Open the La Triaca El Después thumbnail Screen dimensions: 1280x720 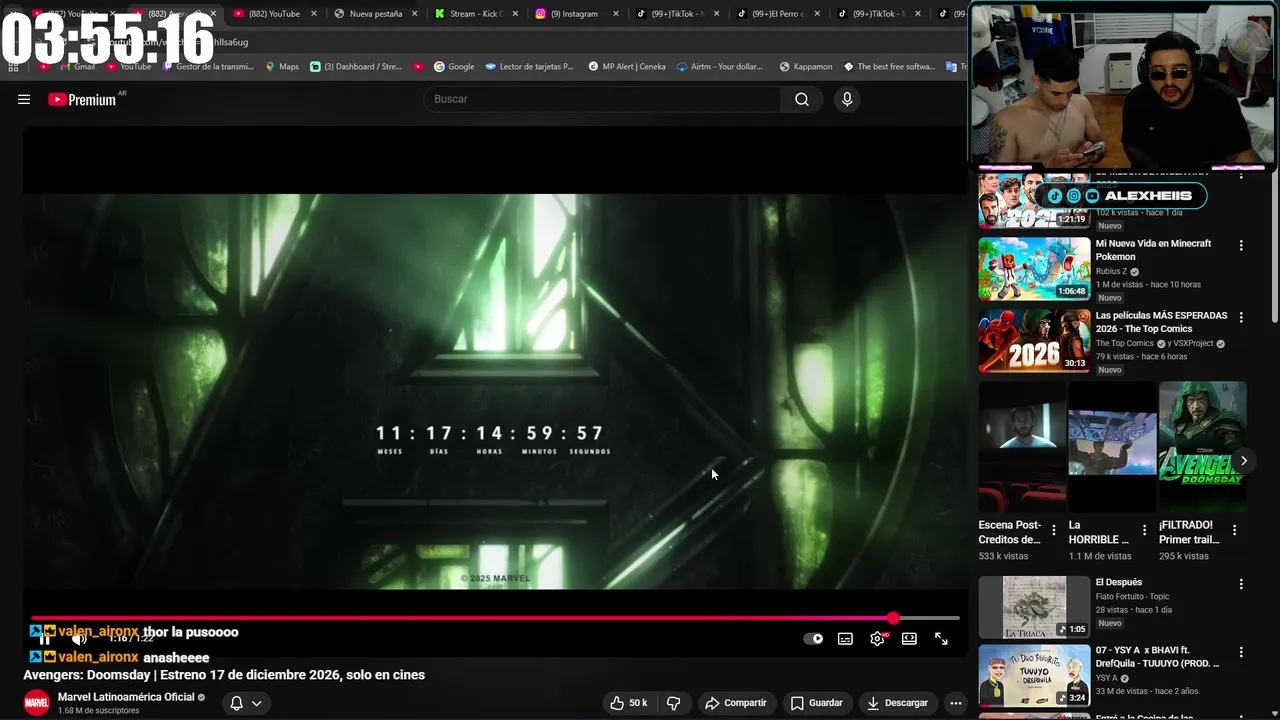[x=1034, y=607]
